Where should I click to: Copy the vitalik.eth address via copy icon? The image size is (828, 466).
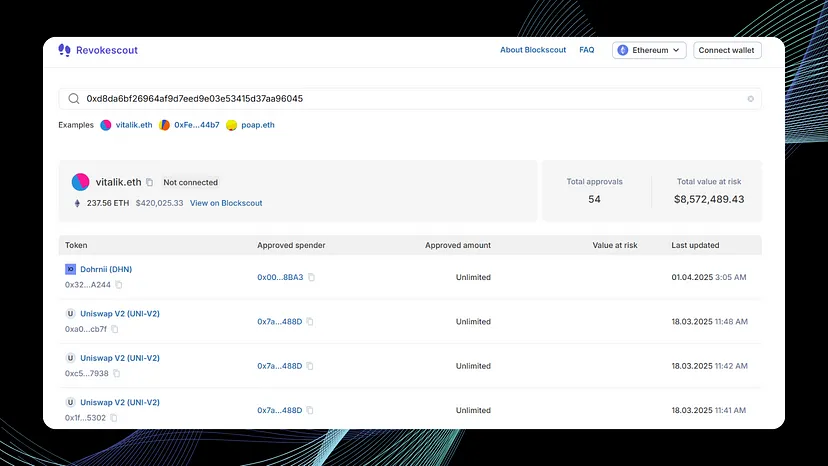149,182
